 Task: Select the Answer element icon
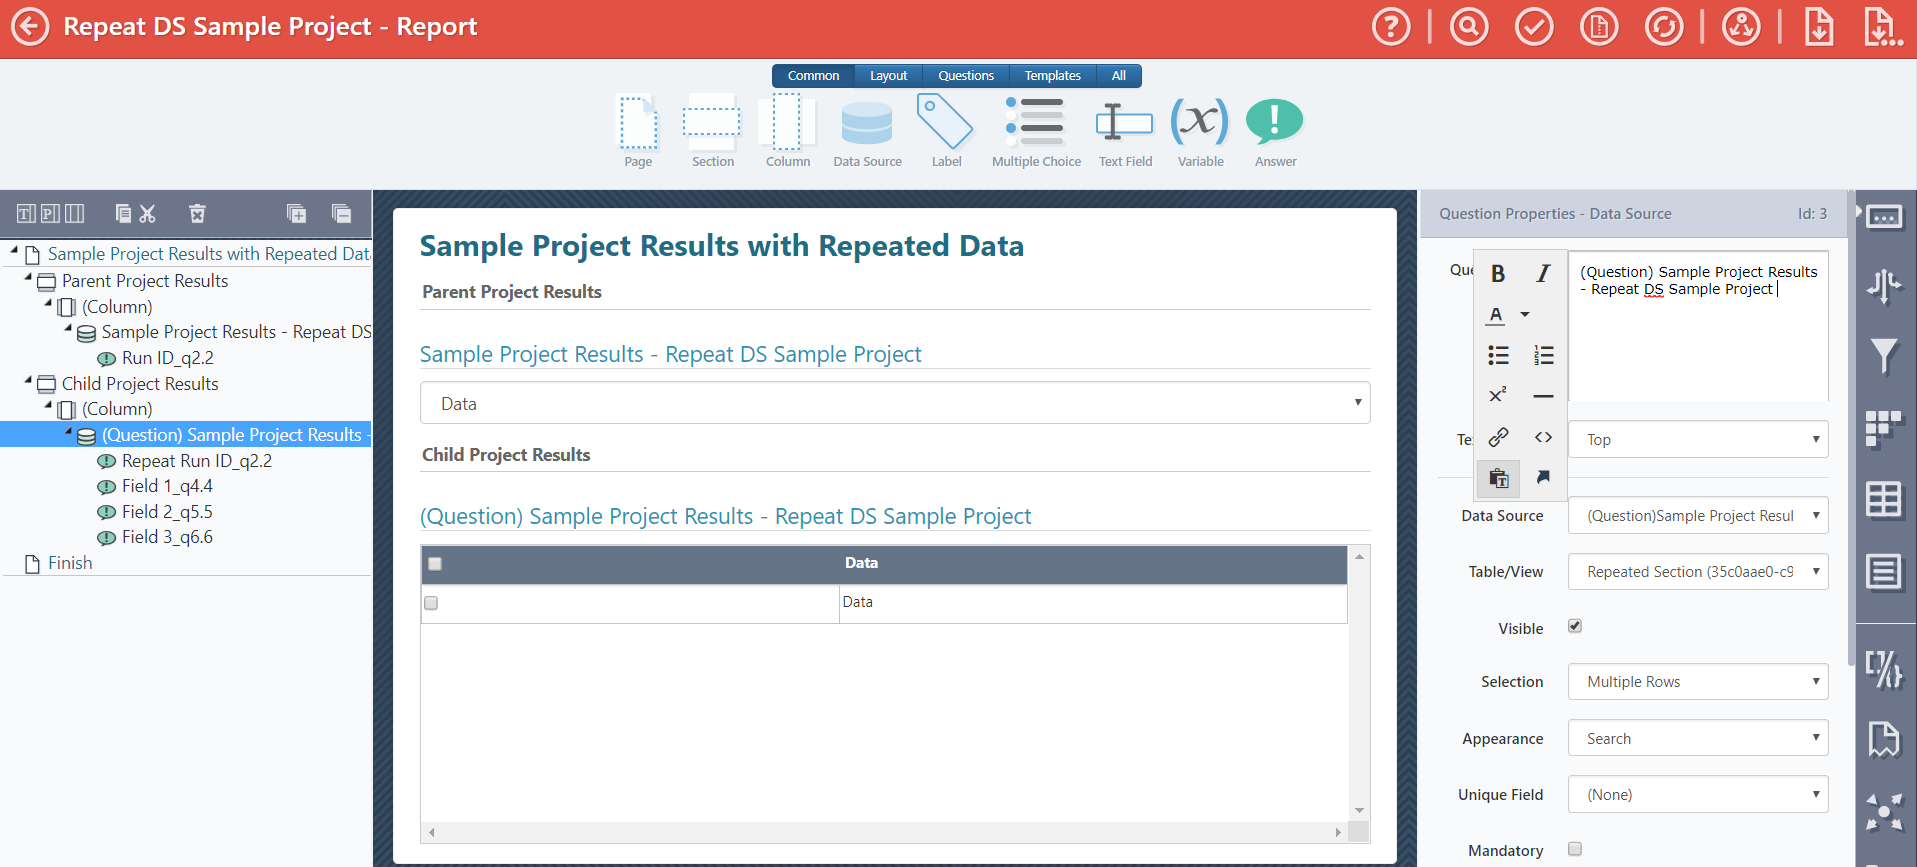(x=1274, y=122)
